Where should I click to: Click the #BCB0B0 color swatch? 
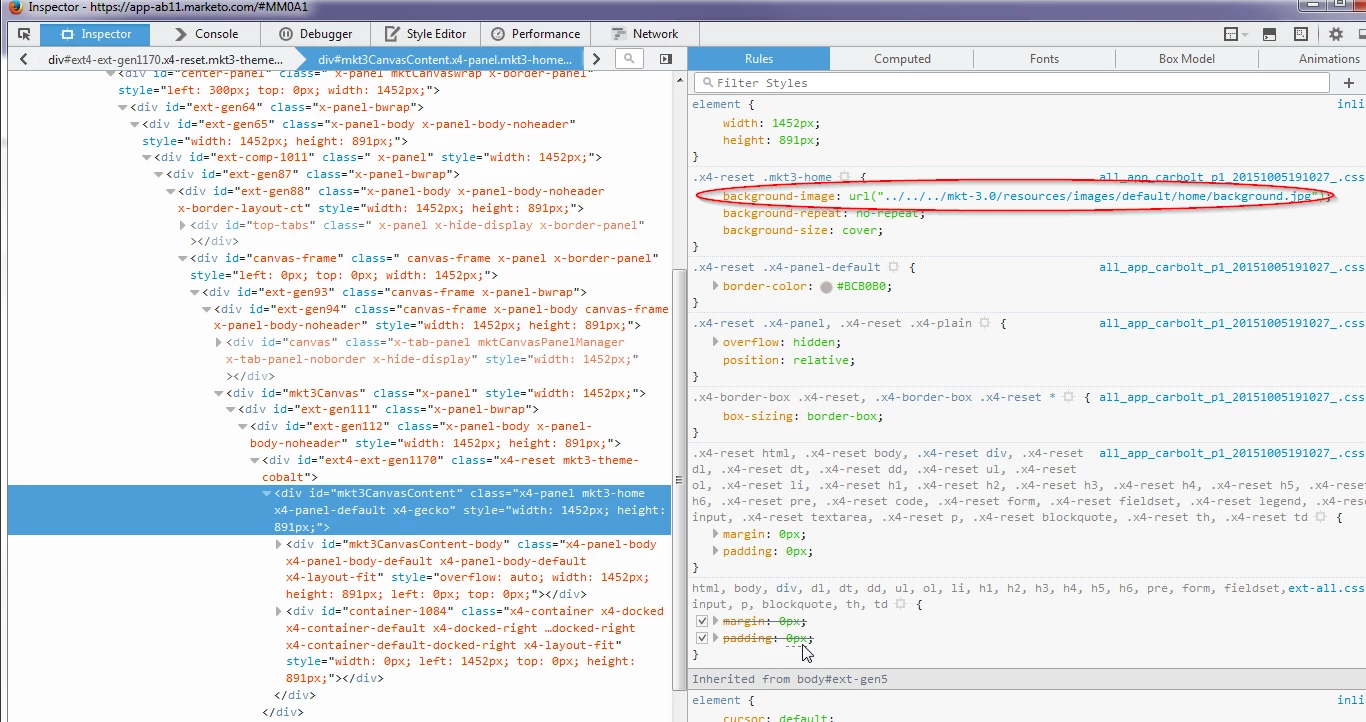click(x=826, y=287)
